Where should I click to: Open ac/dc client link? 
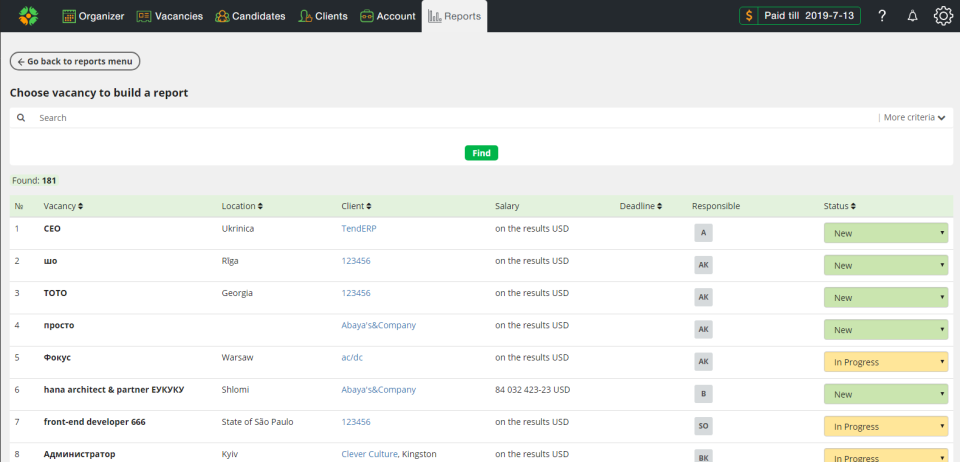coord(352,357)
